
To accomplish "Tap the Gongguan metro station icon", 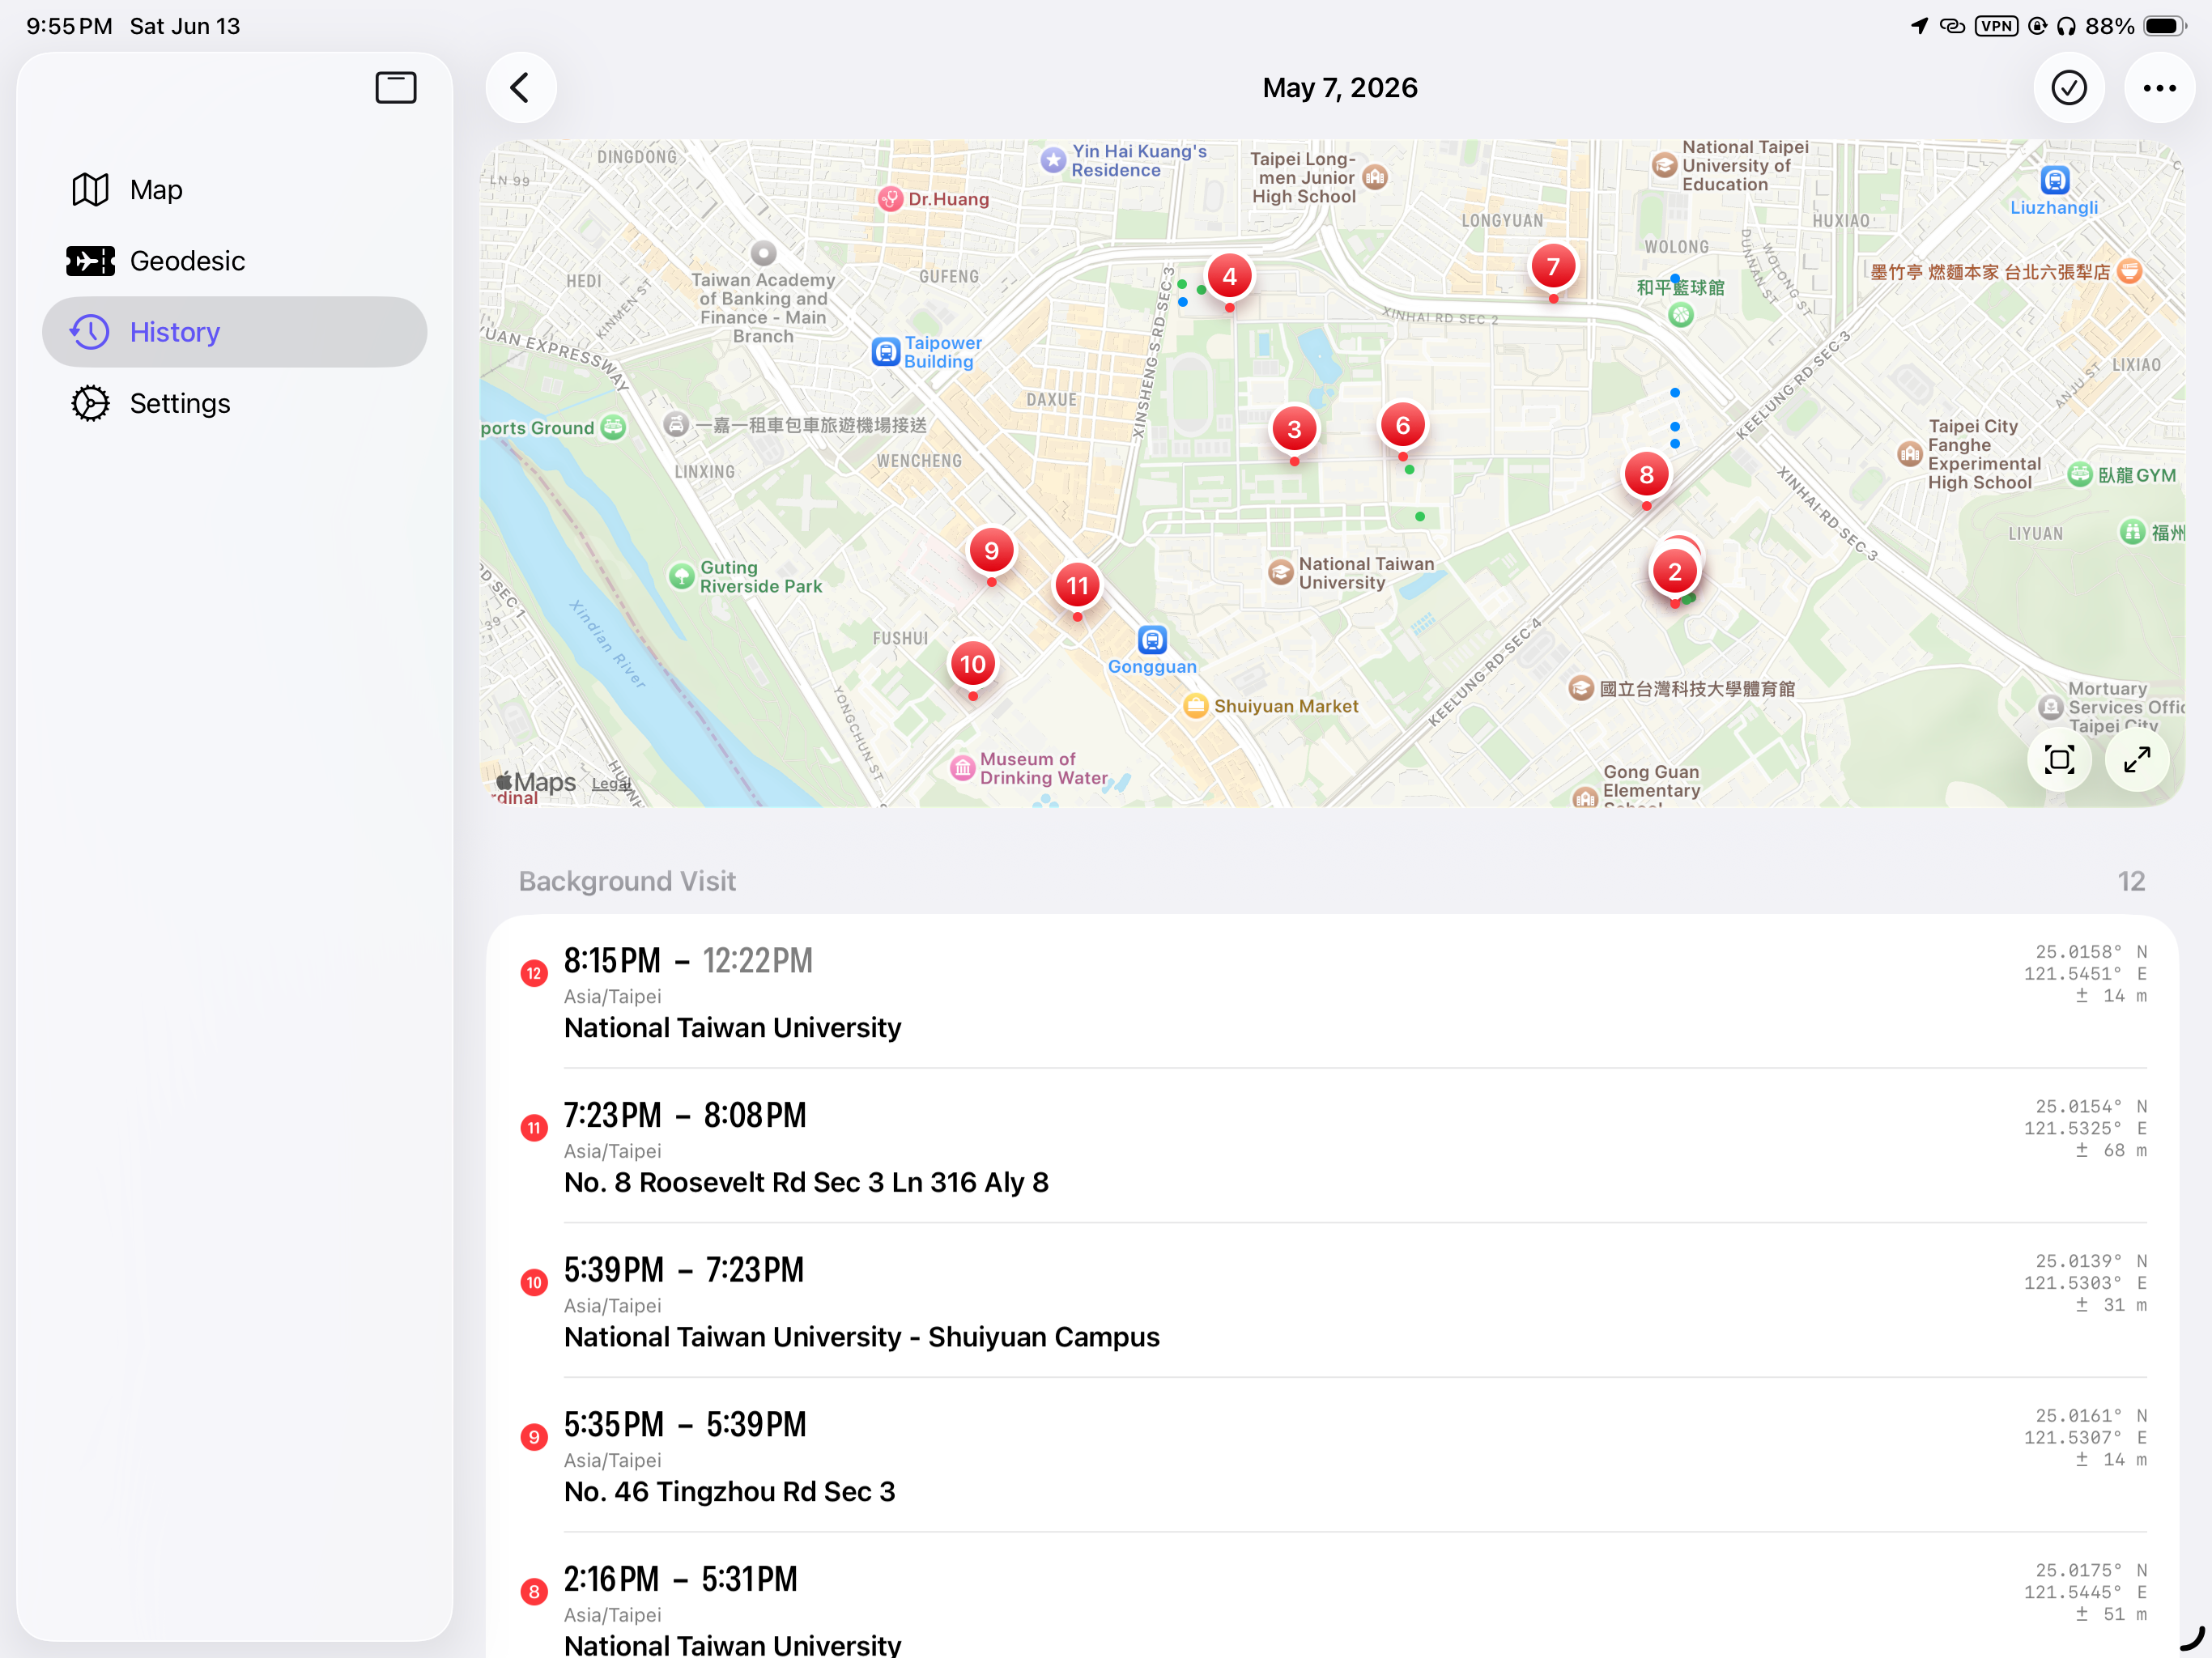I will [x=1152, y=640].
